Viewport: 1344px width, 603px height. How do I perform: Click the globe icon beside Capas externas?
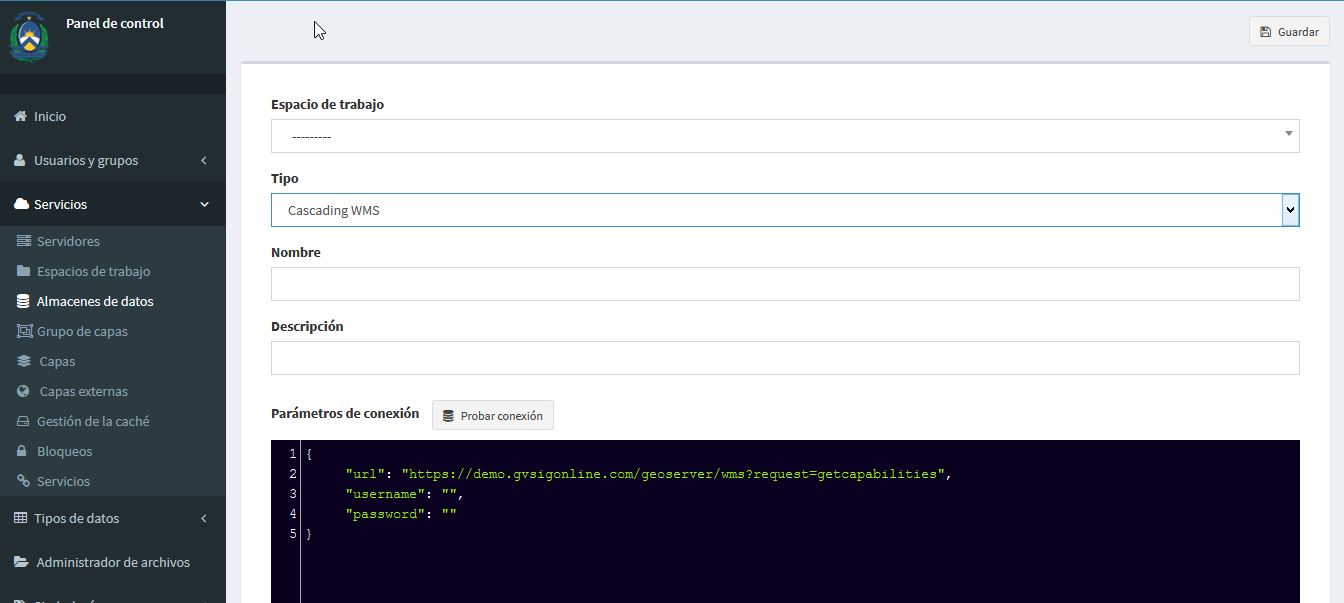coord(24,392)
